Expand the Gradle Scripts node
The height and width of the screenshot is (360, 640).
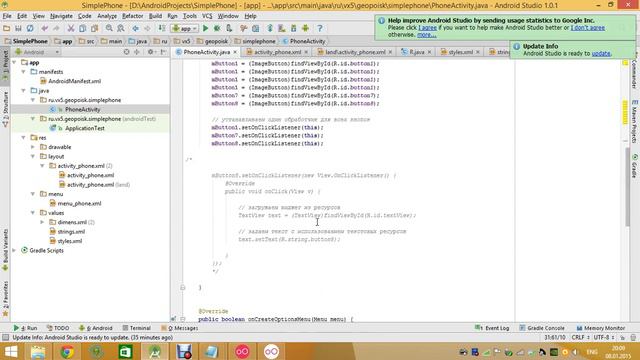tap(14, 250)
